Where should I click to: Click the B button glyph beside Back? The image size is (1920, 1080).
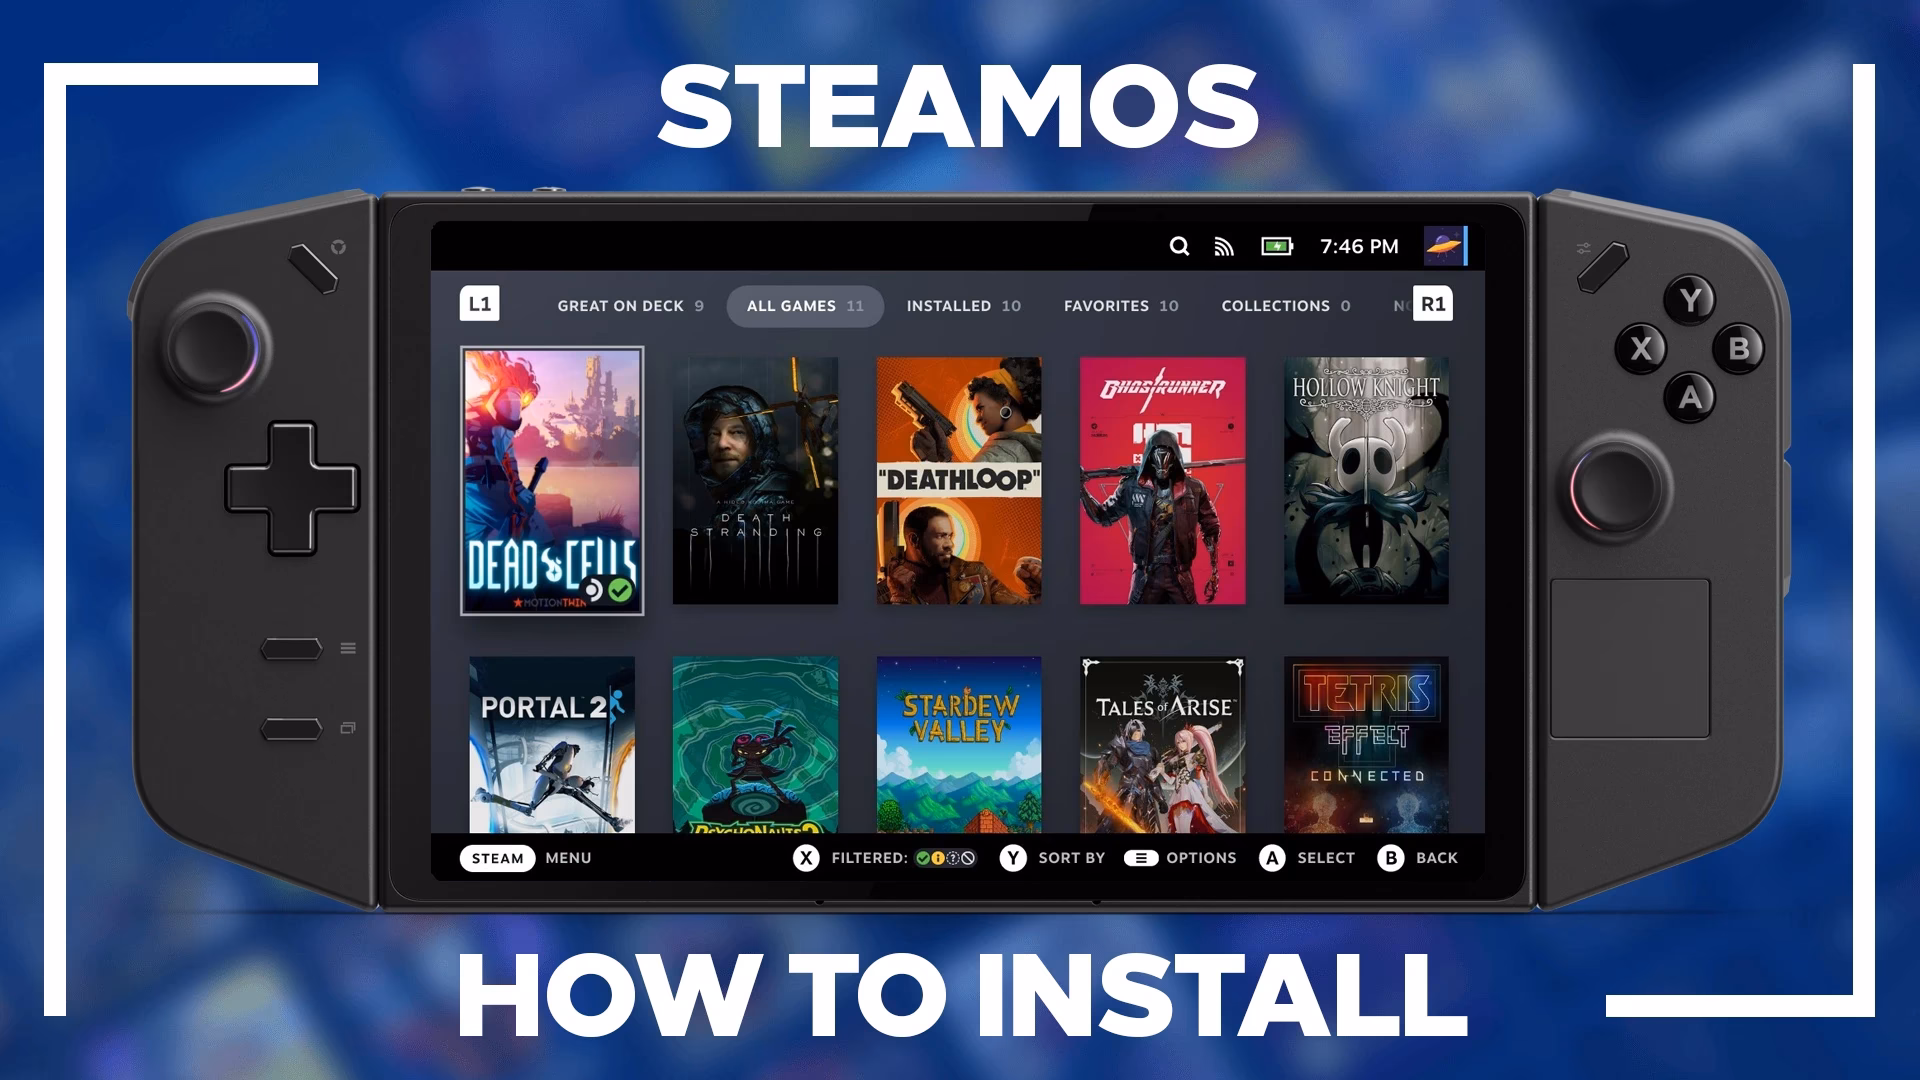point(1391,858)
